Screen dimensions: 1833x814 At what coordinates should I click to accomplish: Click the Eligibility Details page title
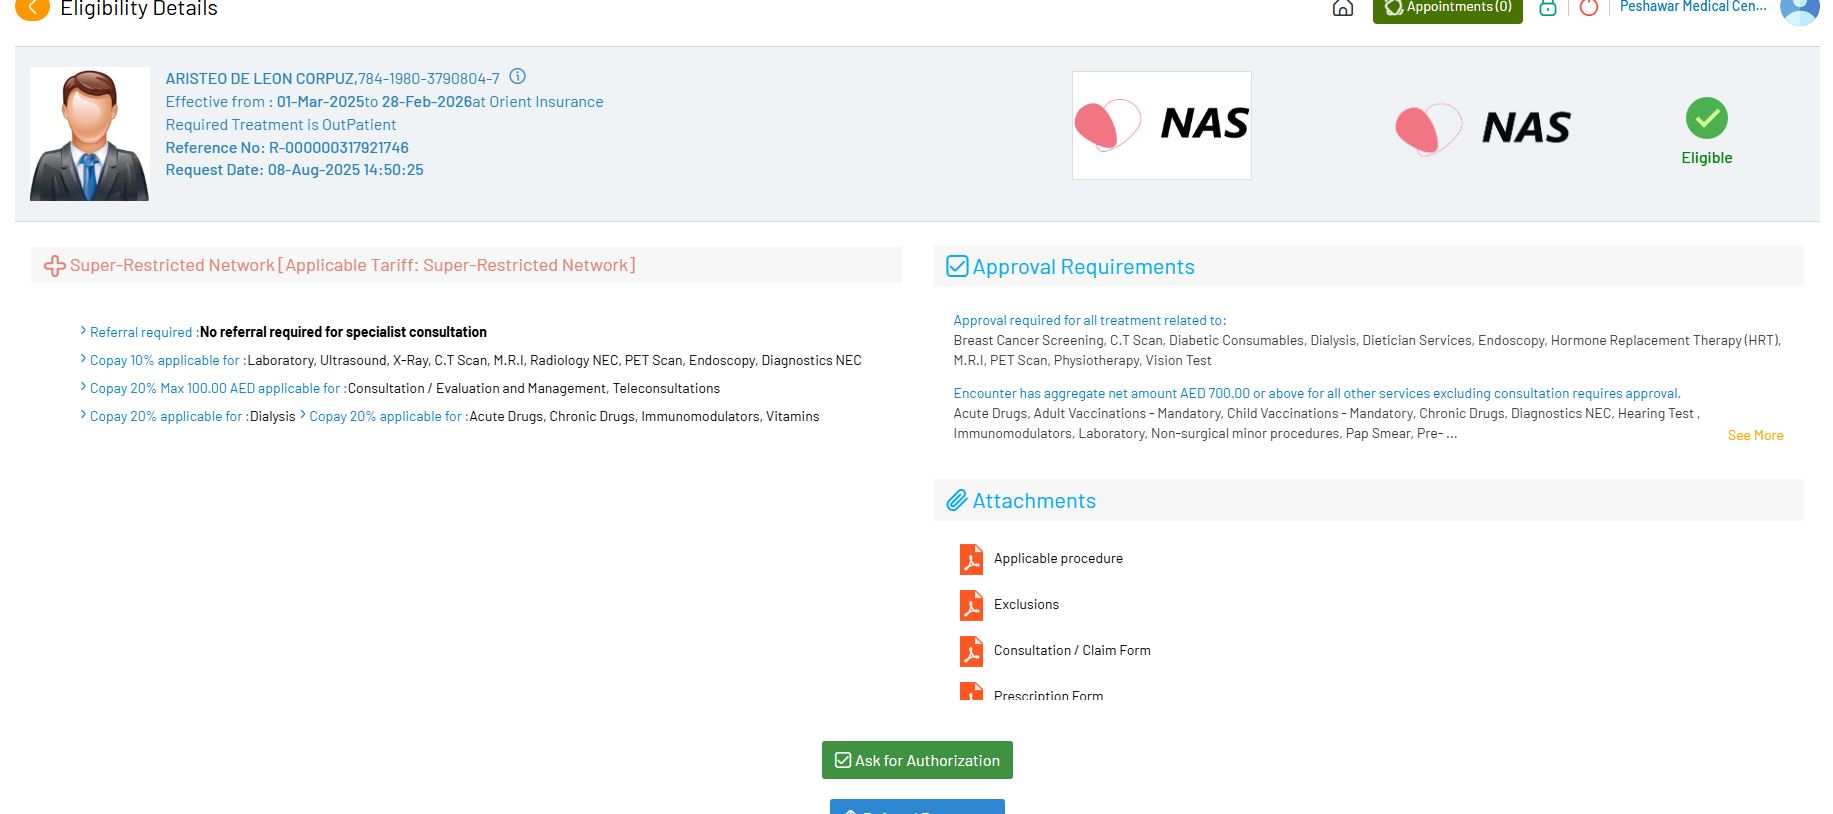139,9
